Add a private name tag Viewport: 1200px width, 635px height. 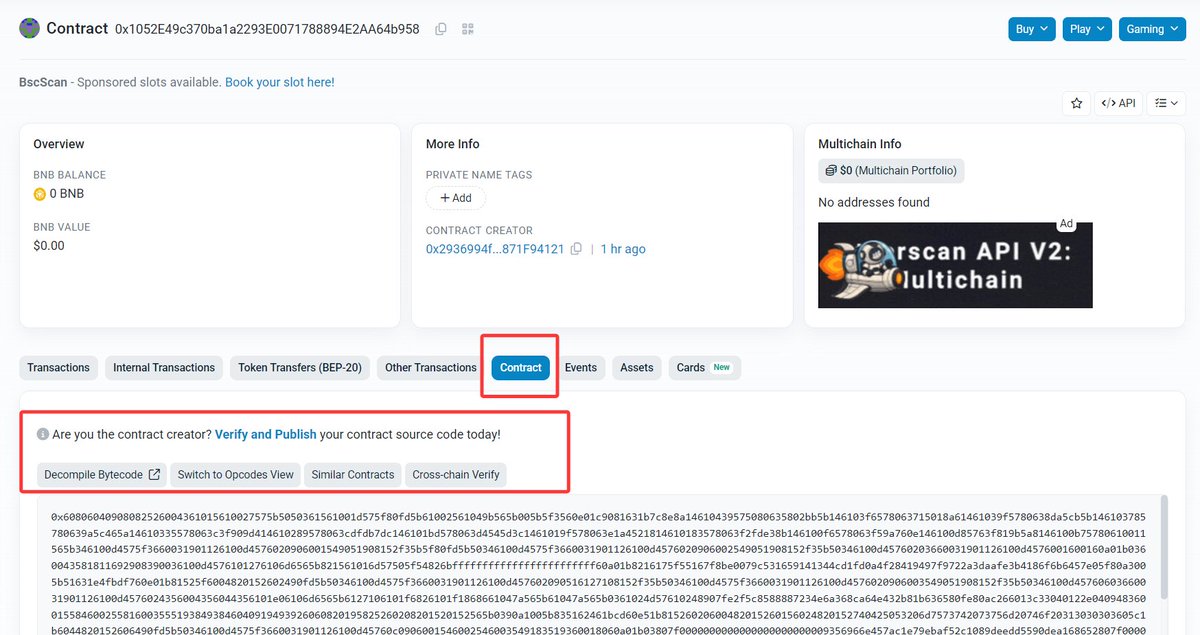pyautogui.click(x=456, y=198)
